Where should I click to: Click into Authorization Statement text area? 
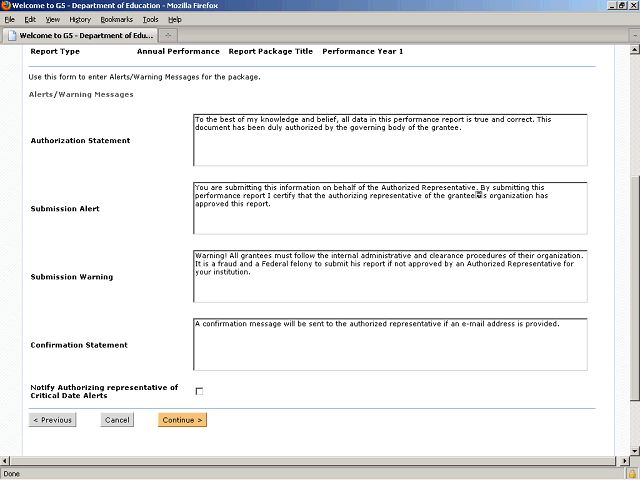(390, 140)
